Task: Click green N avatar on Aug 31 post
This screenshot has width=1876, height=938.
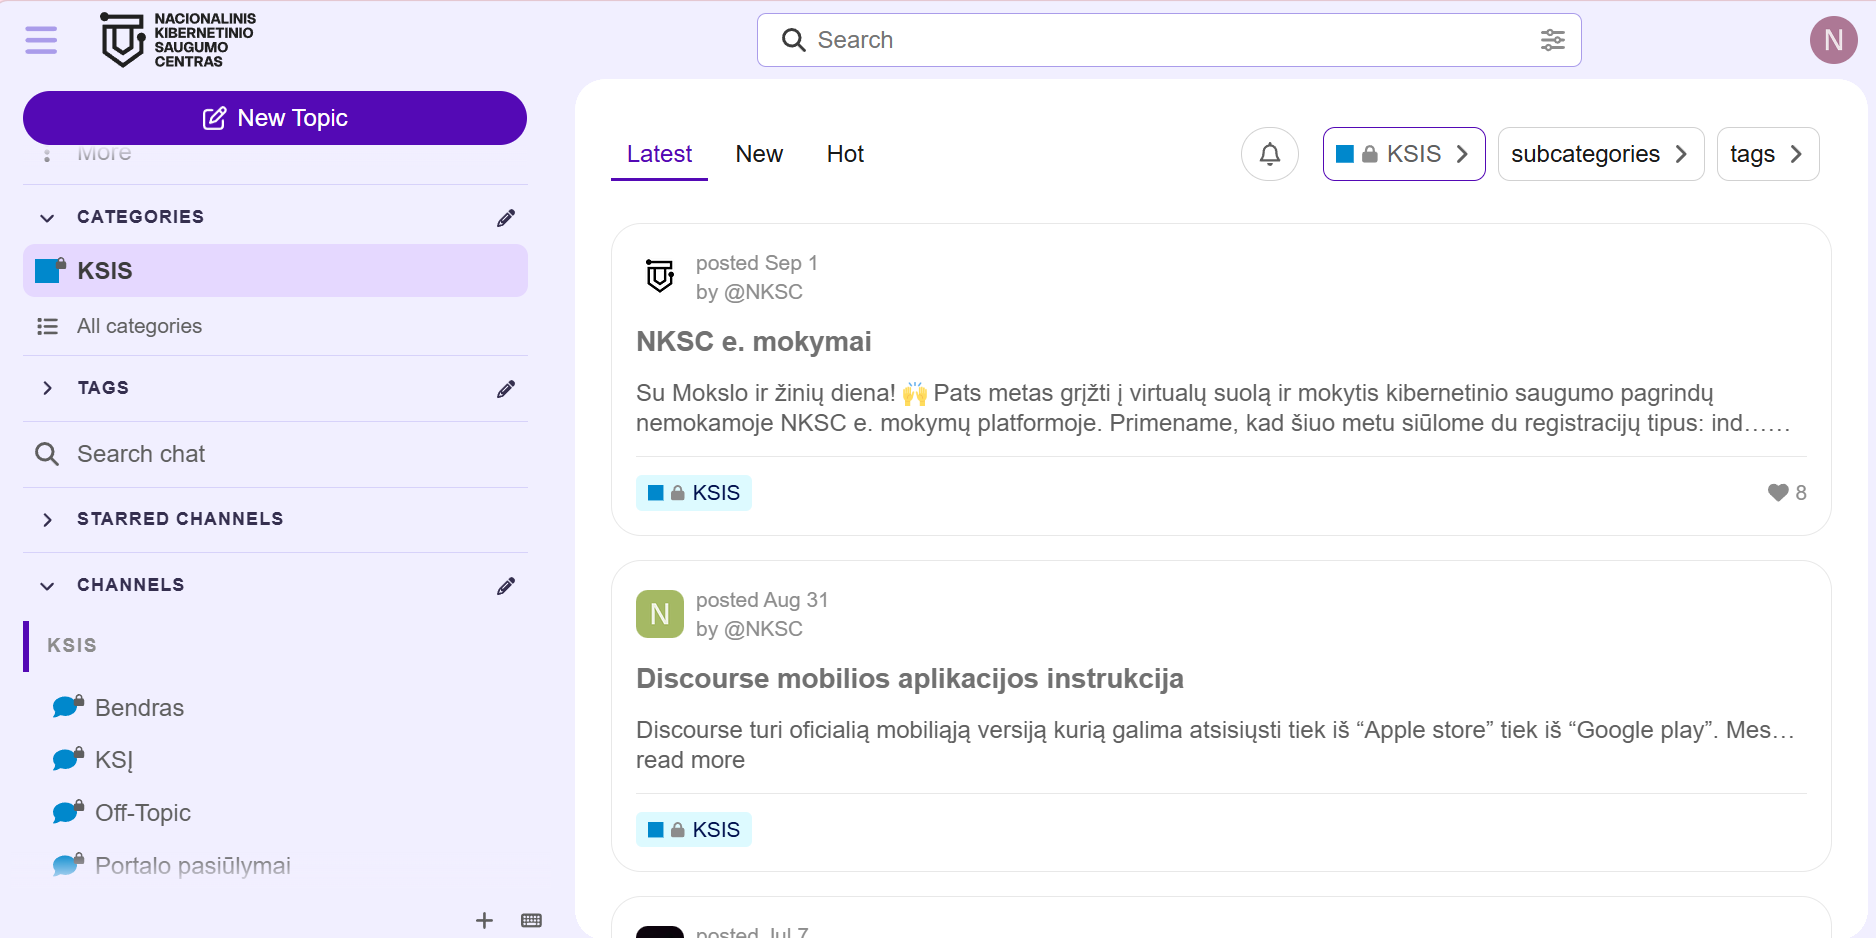Action: pos(660,614)
